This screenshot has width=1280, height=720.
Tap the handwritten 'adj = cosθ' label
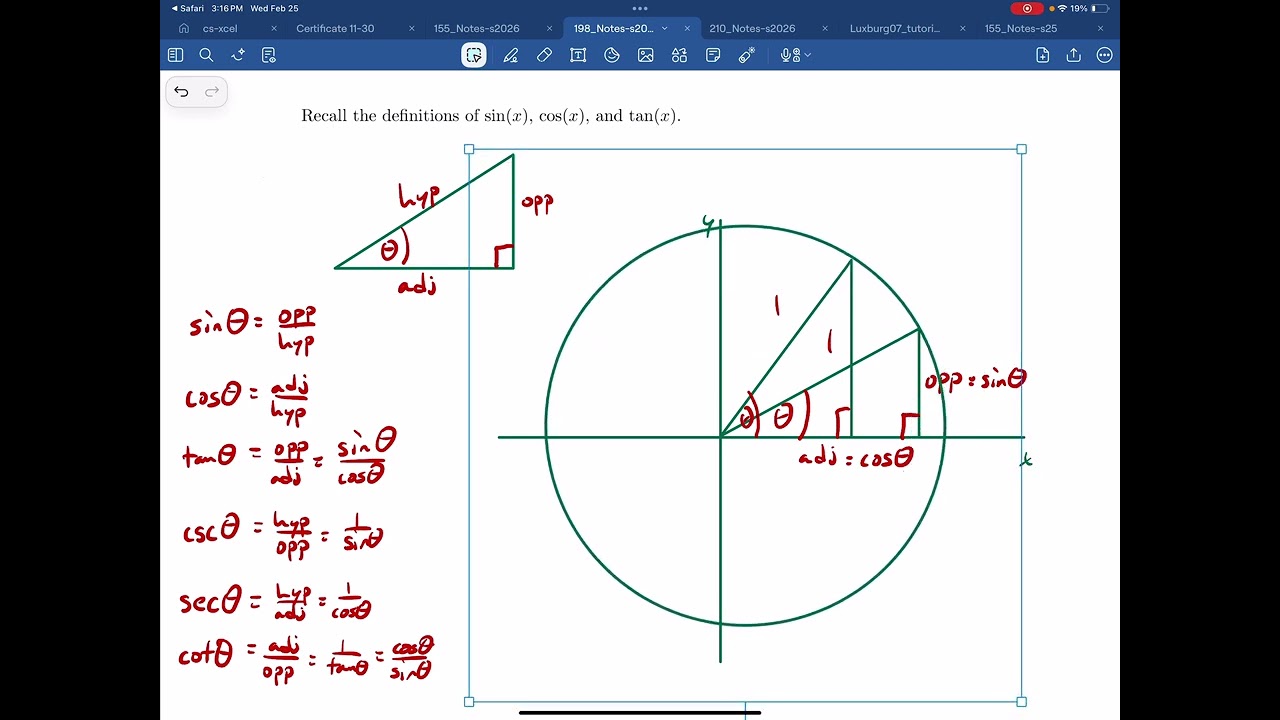coord(856,458)
